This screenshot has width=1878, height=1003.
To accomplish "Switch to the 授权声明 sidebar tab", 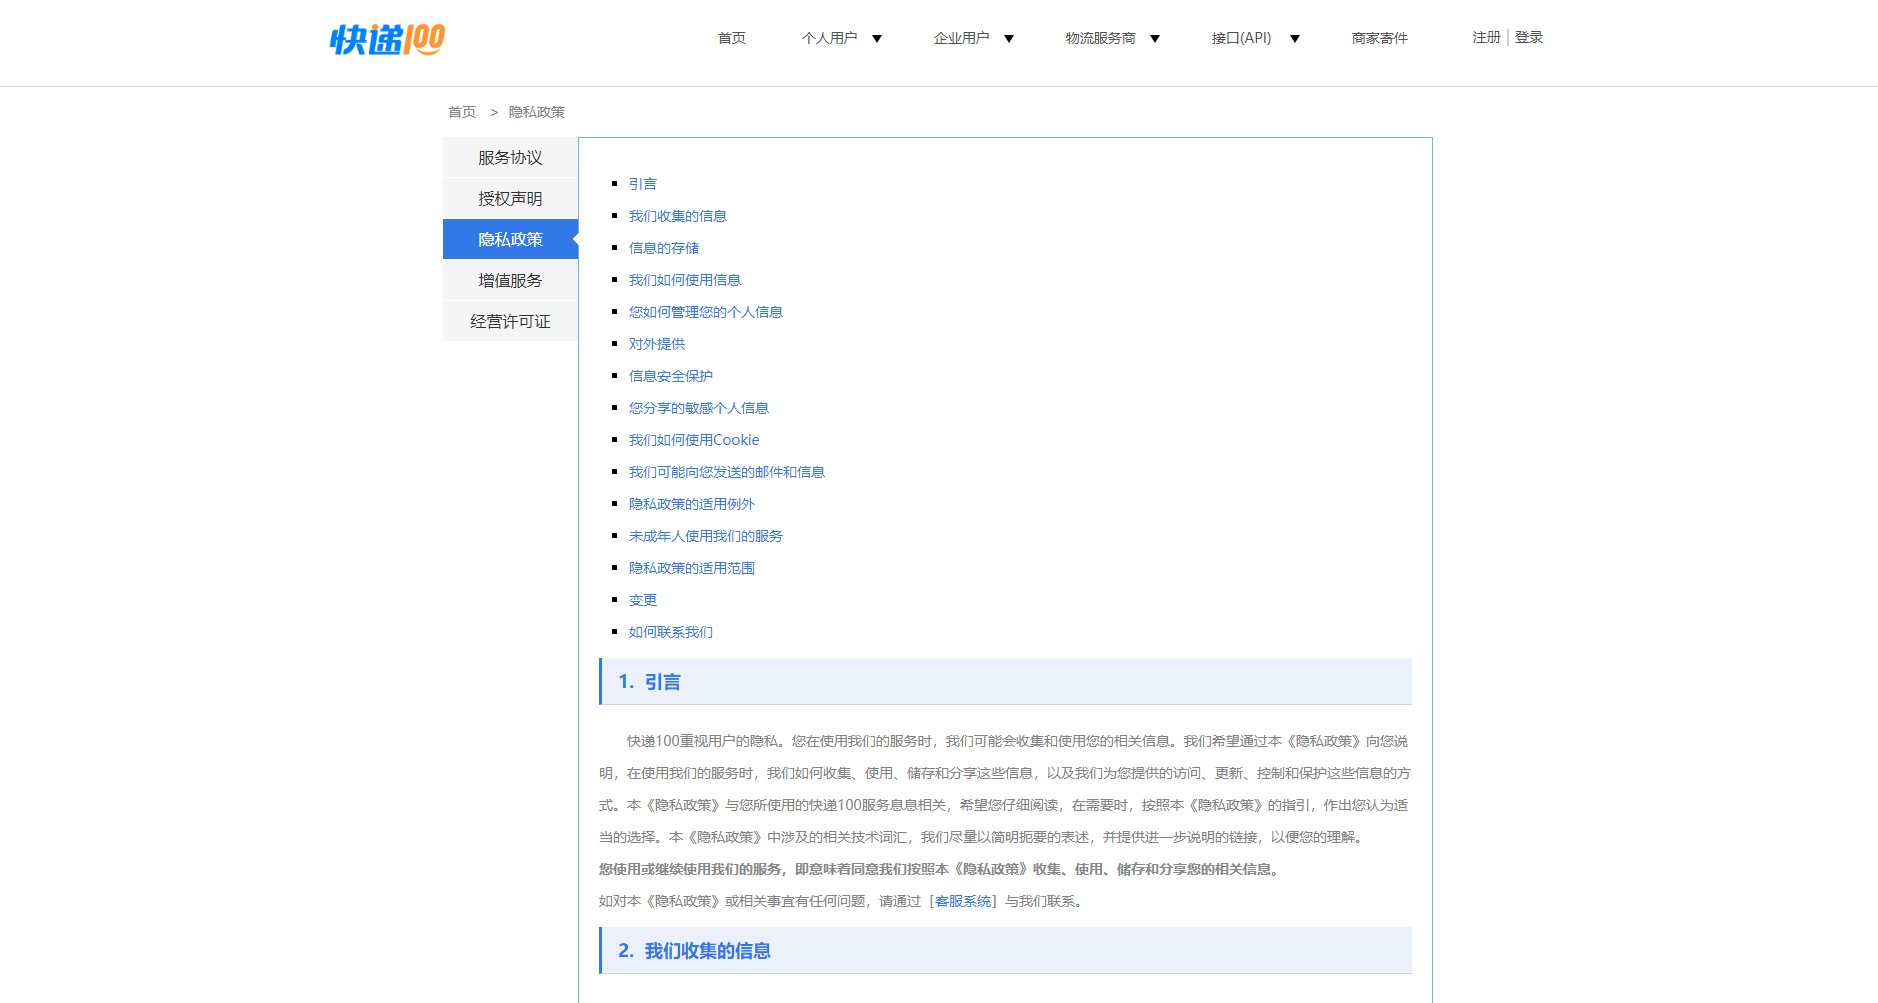I will [x=509, y=198].
